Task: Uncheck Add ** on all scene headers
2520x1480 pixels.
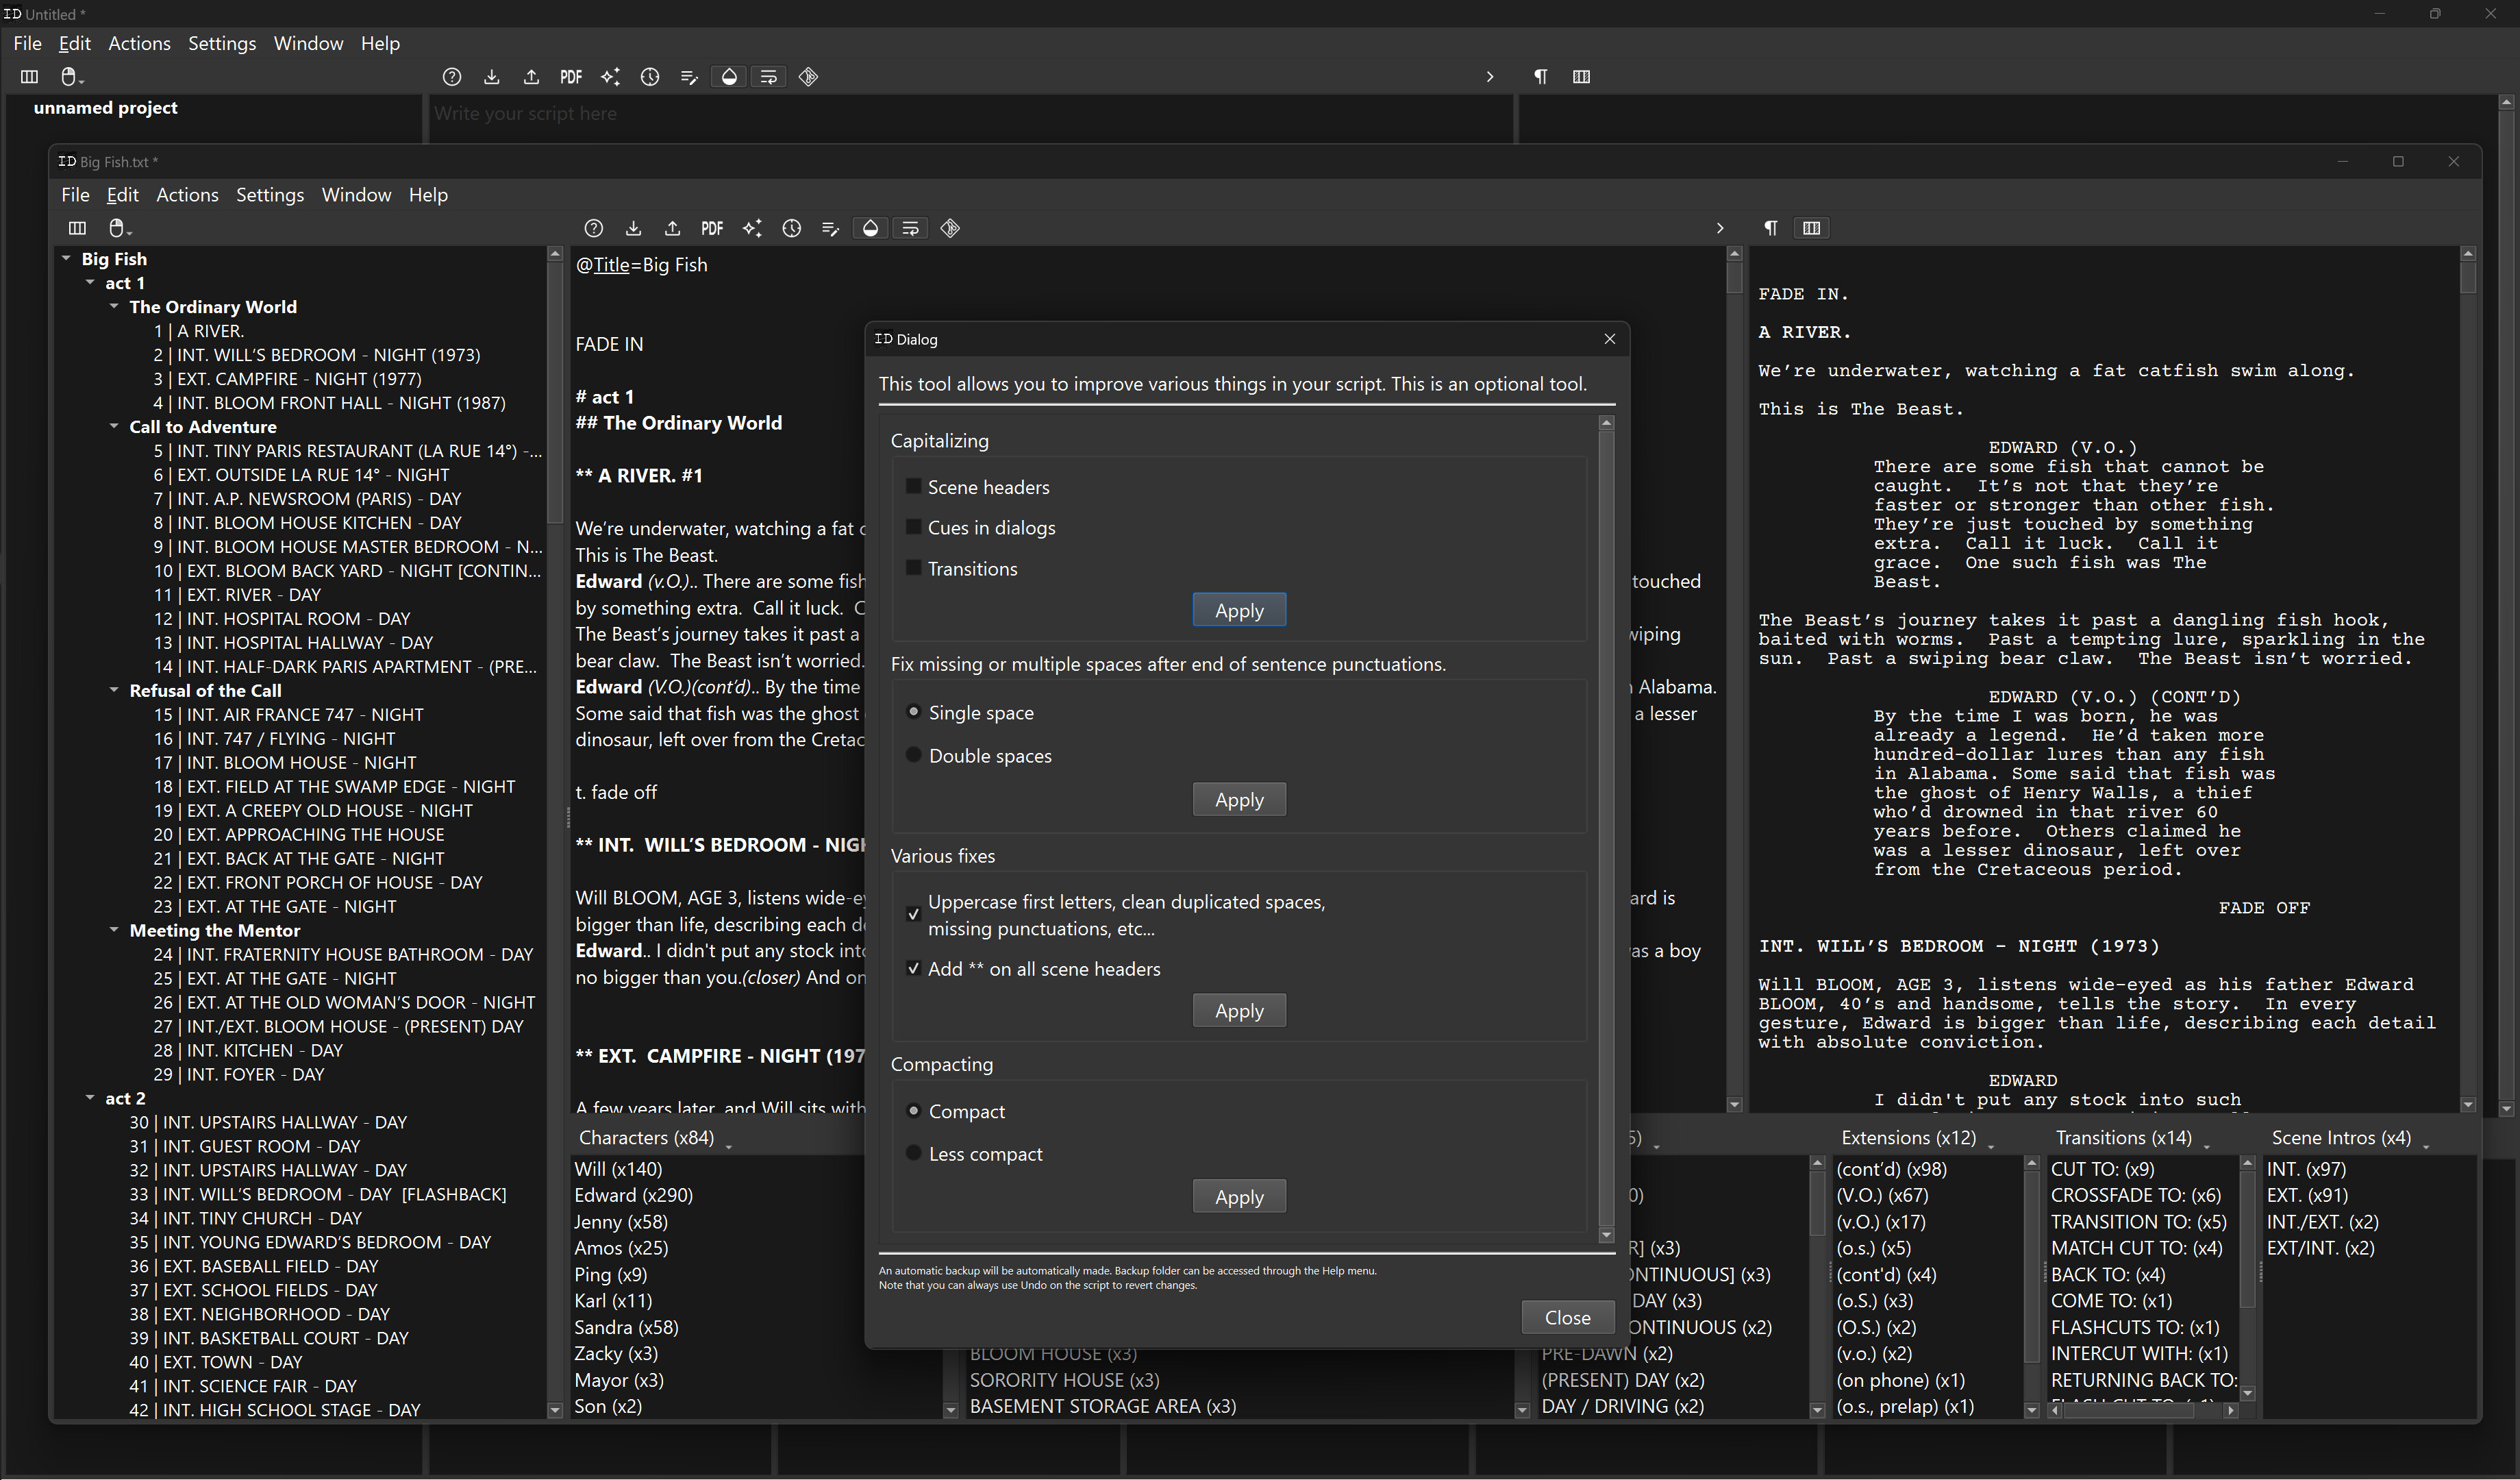Action: coord(913,968)
